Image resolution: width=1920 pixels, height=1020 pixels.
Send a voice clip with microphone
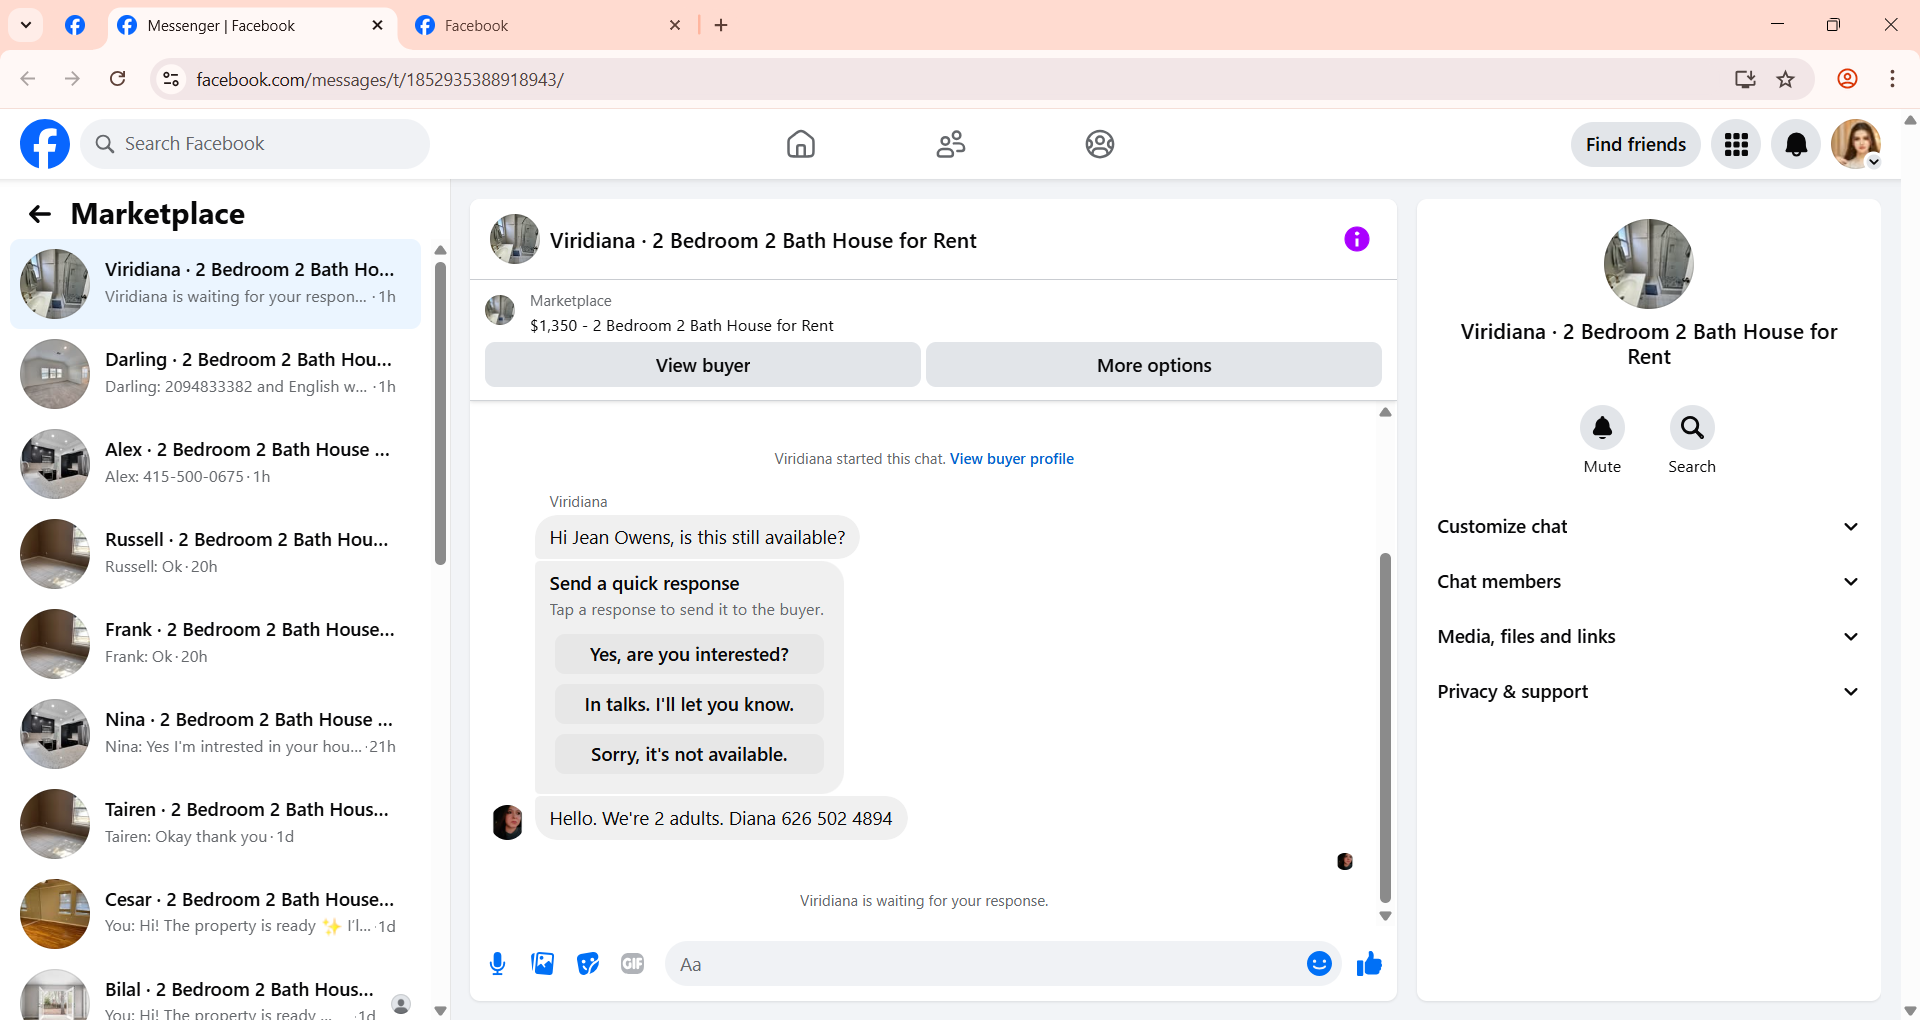(x=497, y=964)
